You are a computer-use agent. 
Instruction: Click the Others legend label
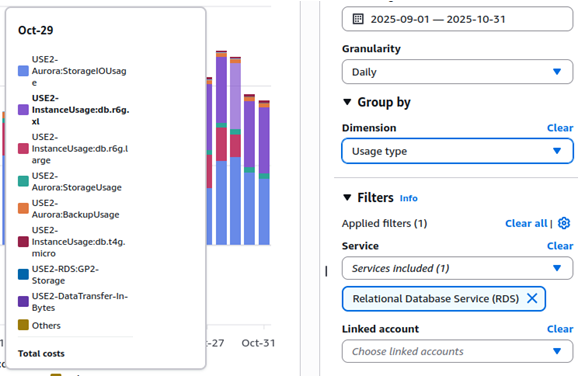pos(46,325)
